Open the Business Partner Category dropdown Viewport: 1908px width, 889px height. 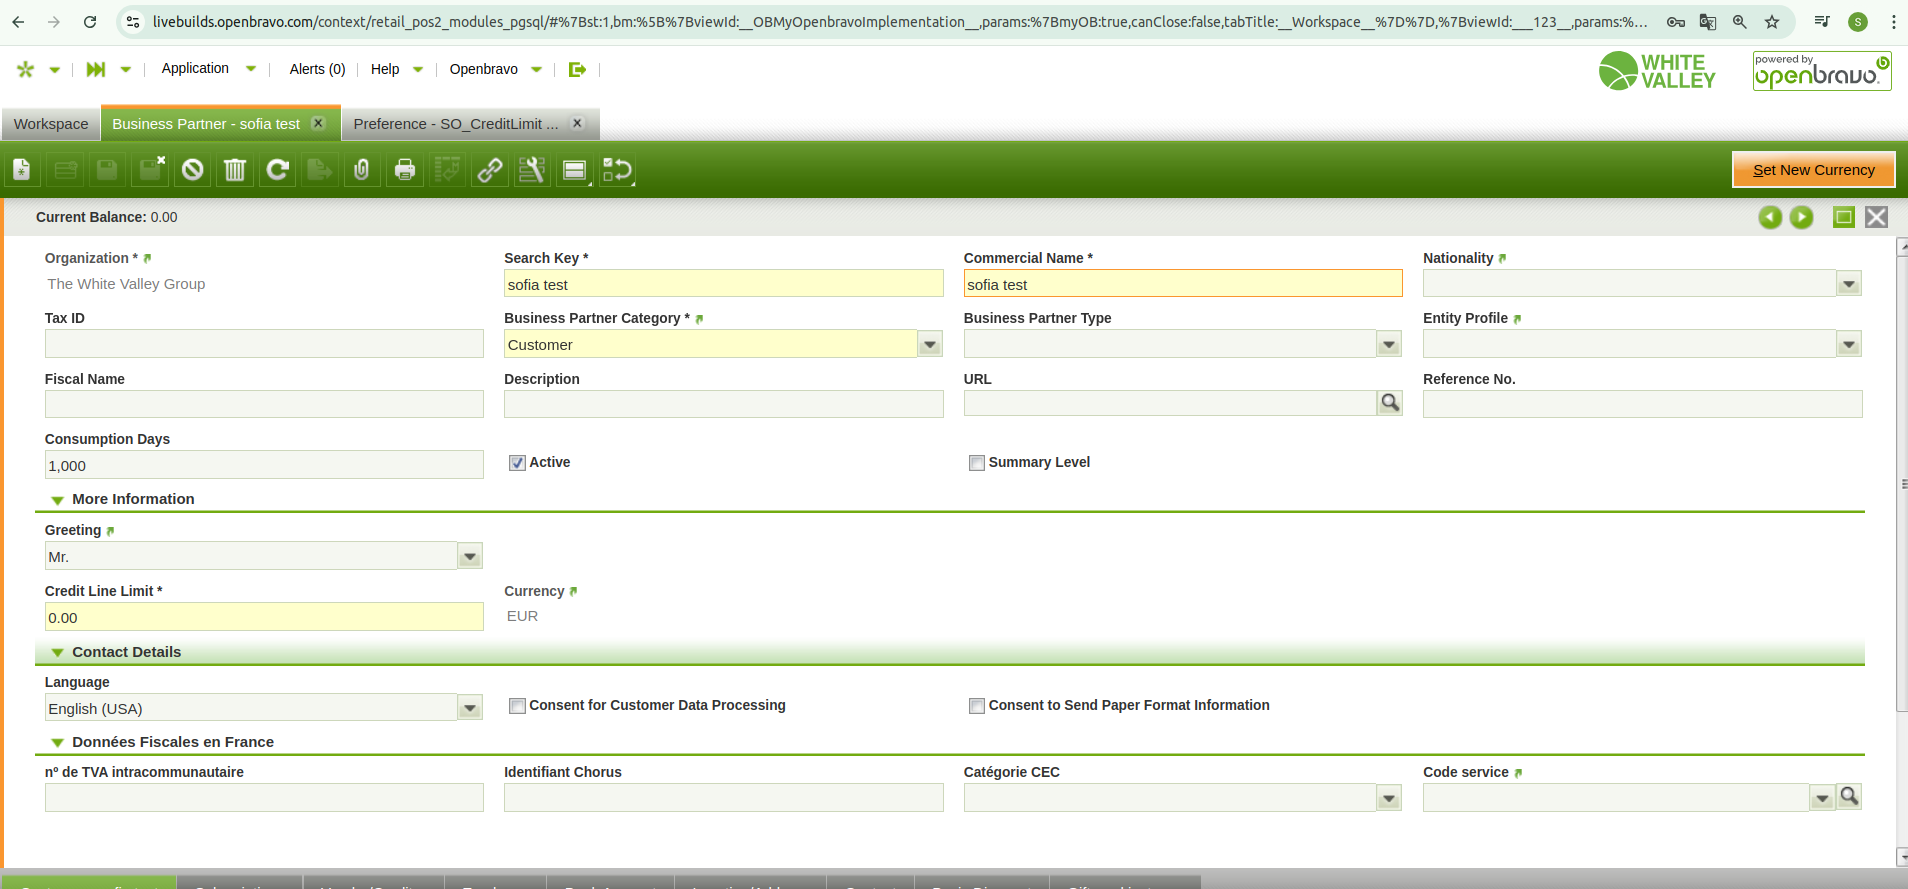tap(930, 345)
